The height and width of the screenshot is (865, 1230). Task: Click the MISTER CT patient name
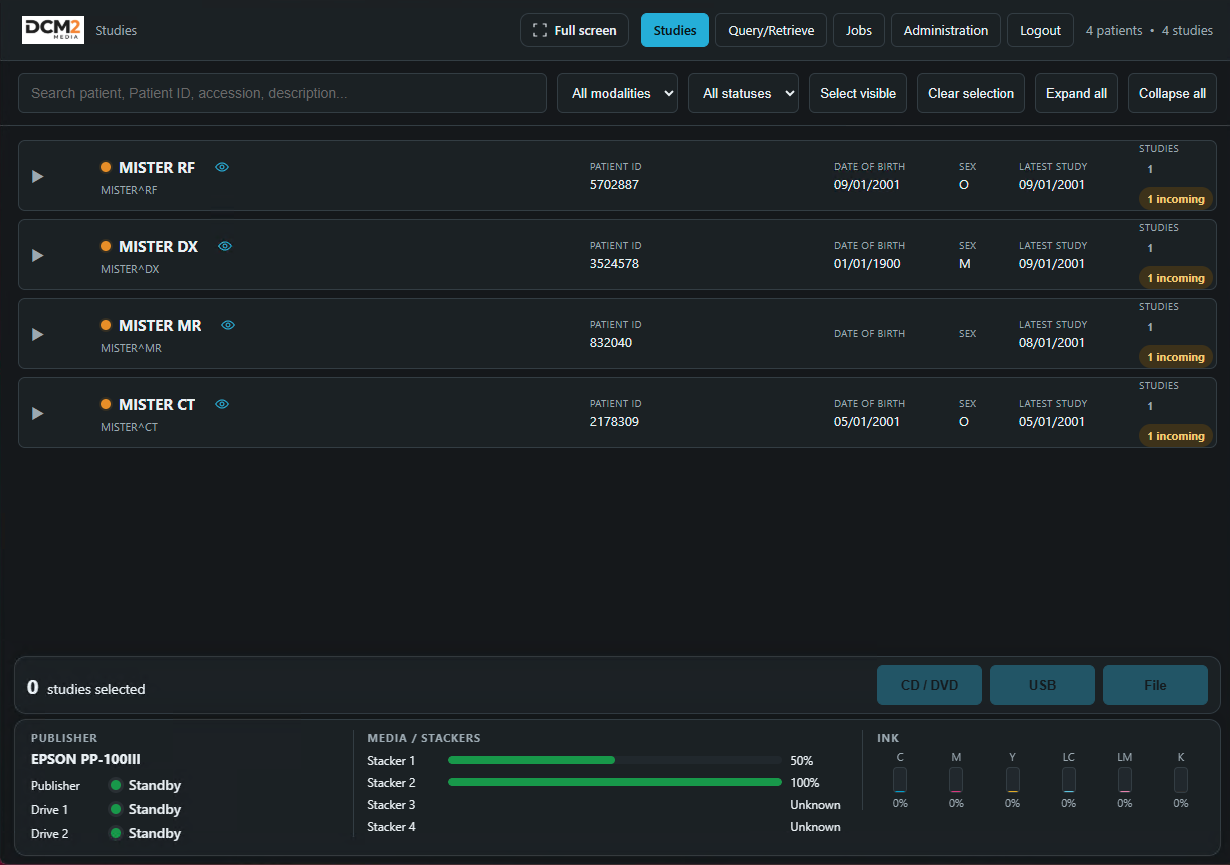pos(157,404)
